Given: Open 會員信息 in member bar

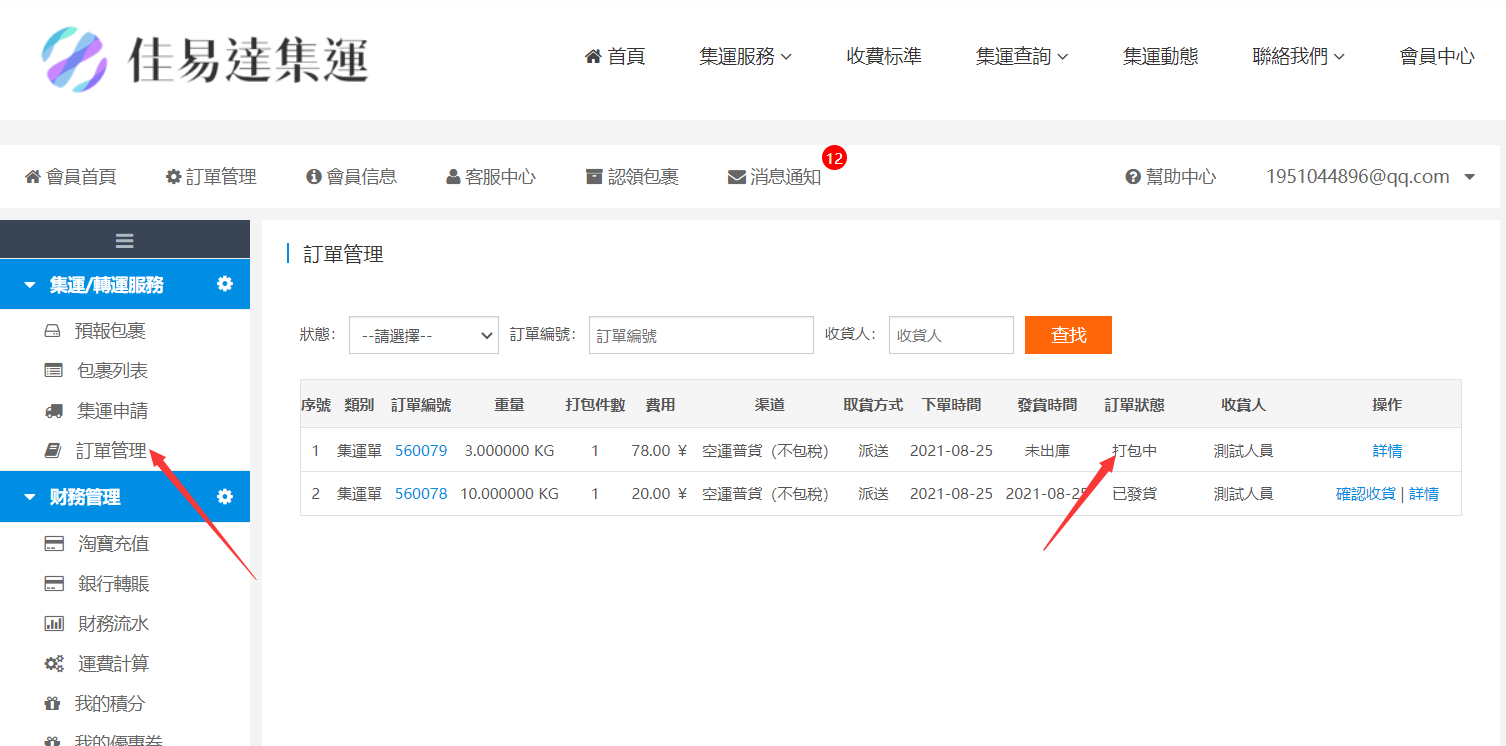Looking at the screenshot, I should 351,176.
